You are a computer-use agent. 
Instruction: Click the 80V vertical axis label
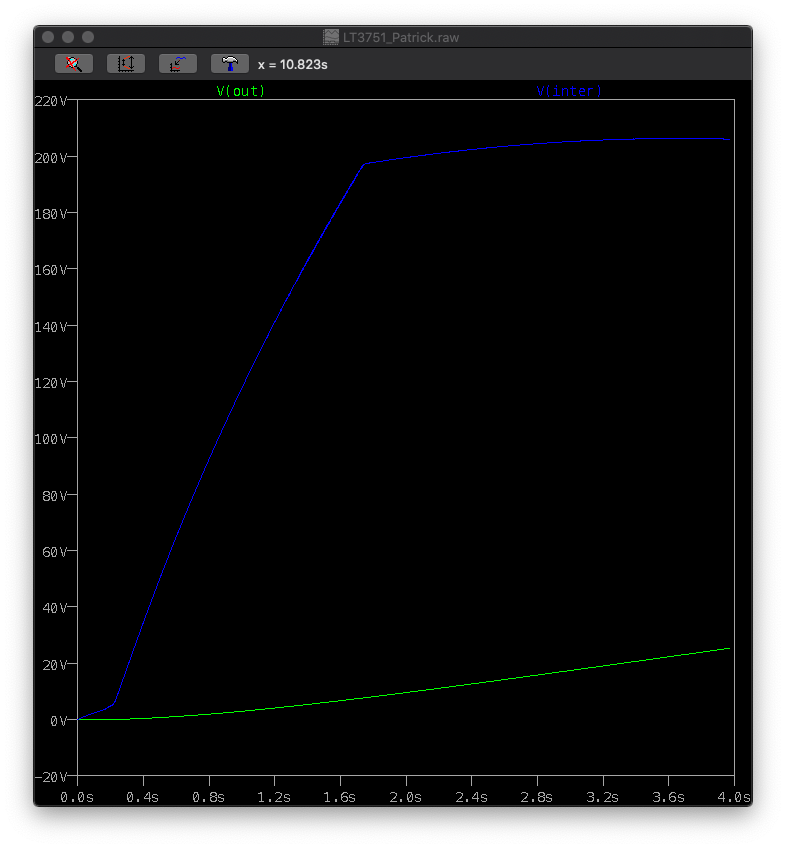coord(55,495)
